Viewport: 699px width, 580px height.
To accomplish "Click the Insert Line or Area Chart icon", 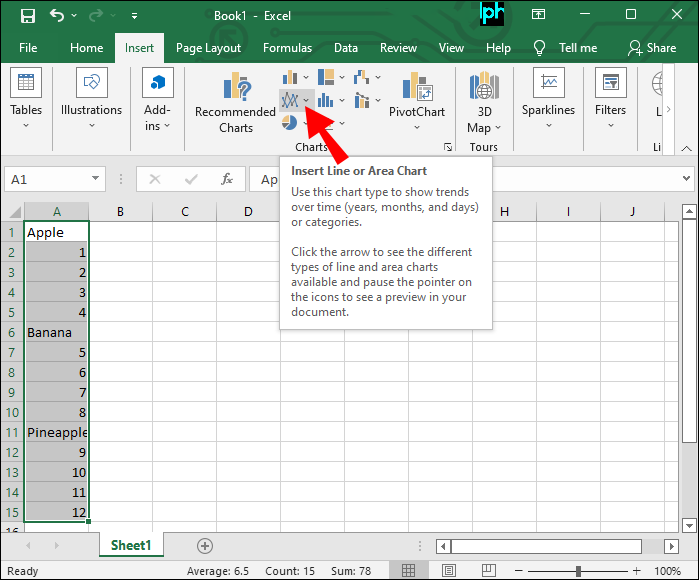I will tap(291, 100).
